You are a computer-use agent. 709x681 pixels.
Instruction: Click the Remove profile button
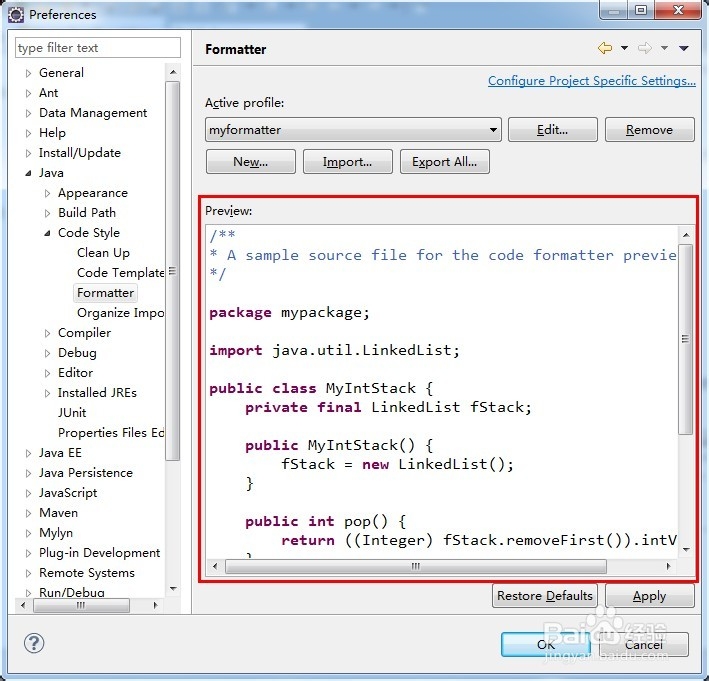point(649,130)
